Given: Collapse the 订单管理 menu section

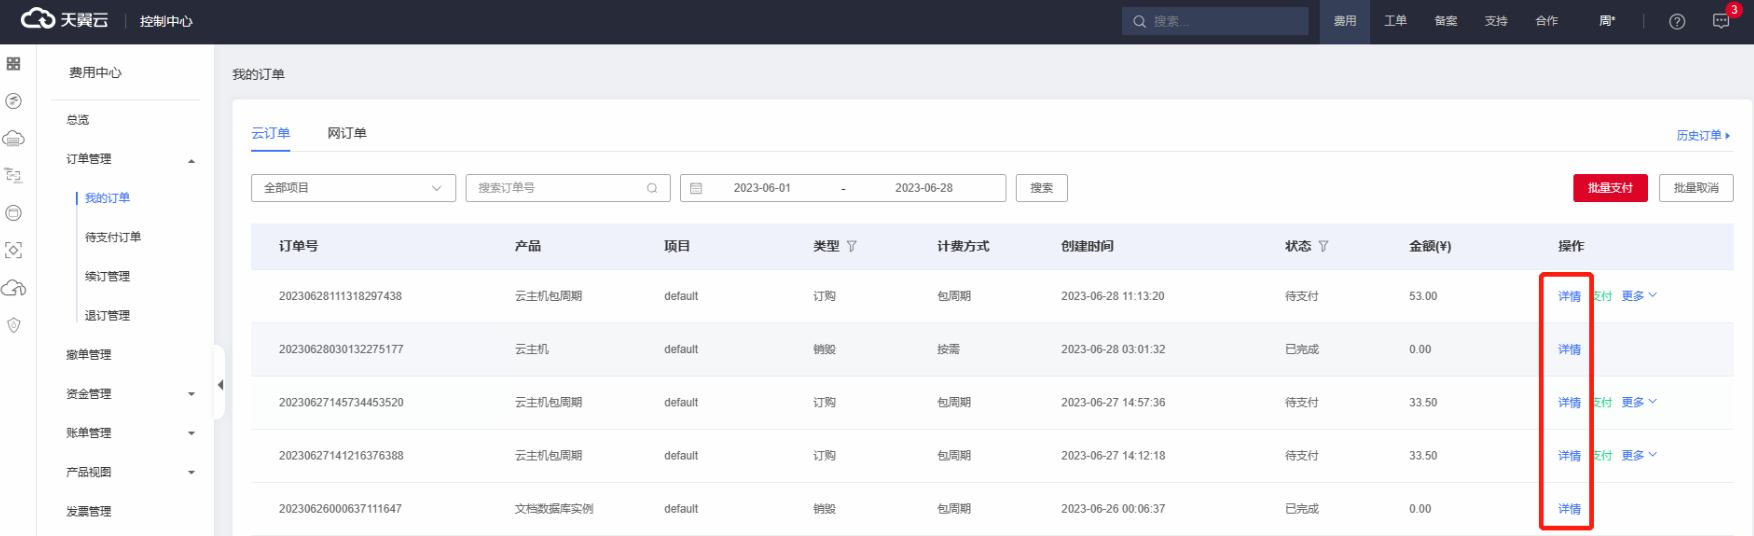Looking at the screenshot, I should pos(130,159).
